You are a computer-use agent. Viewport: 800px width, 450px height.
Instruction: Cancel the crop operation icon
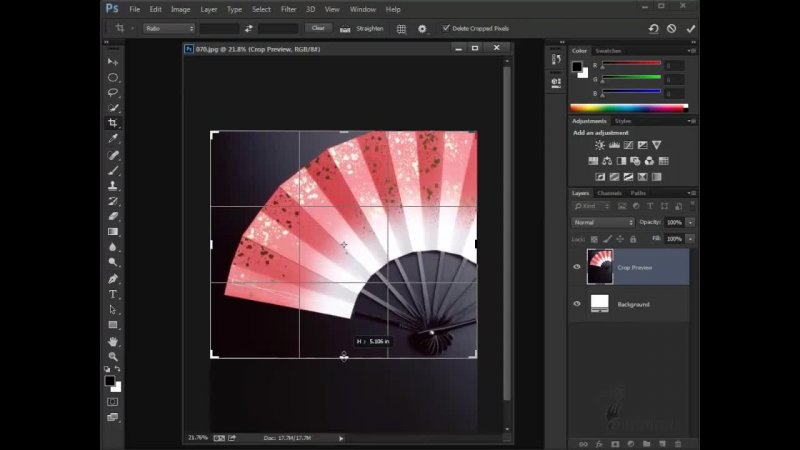tap(671, 29)
